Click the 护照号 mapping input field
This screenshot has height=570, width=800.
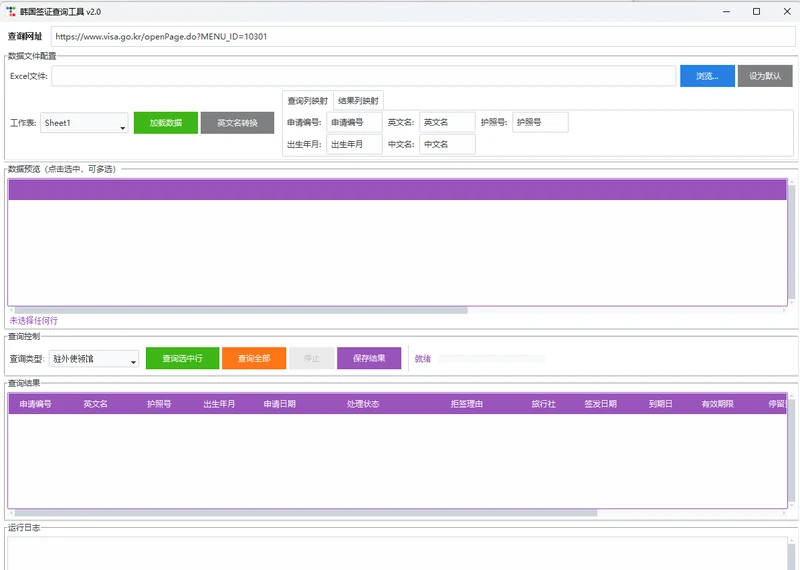click(x=540, y=122)
